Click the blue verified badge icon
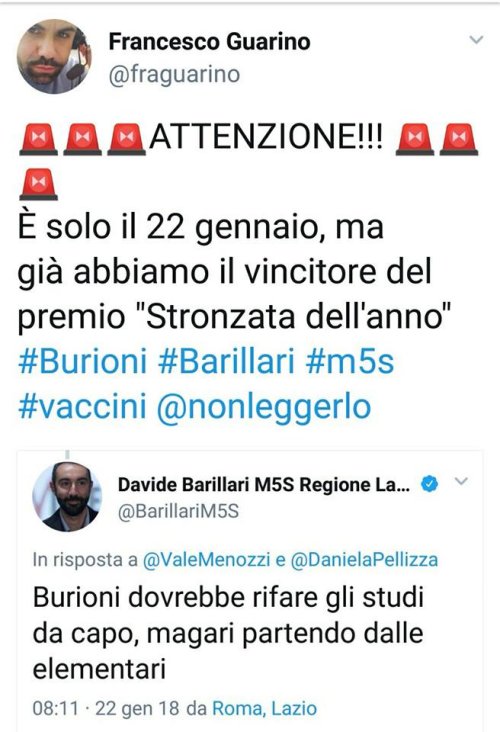The width and height of the screenshot is (500, 732). (x=430, y=484)
